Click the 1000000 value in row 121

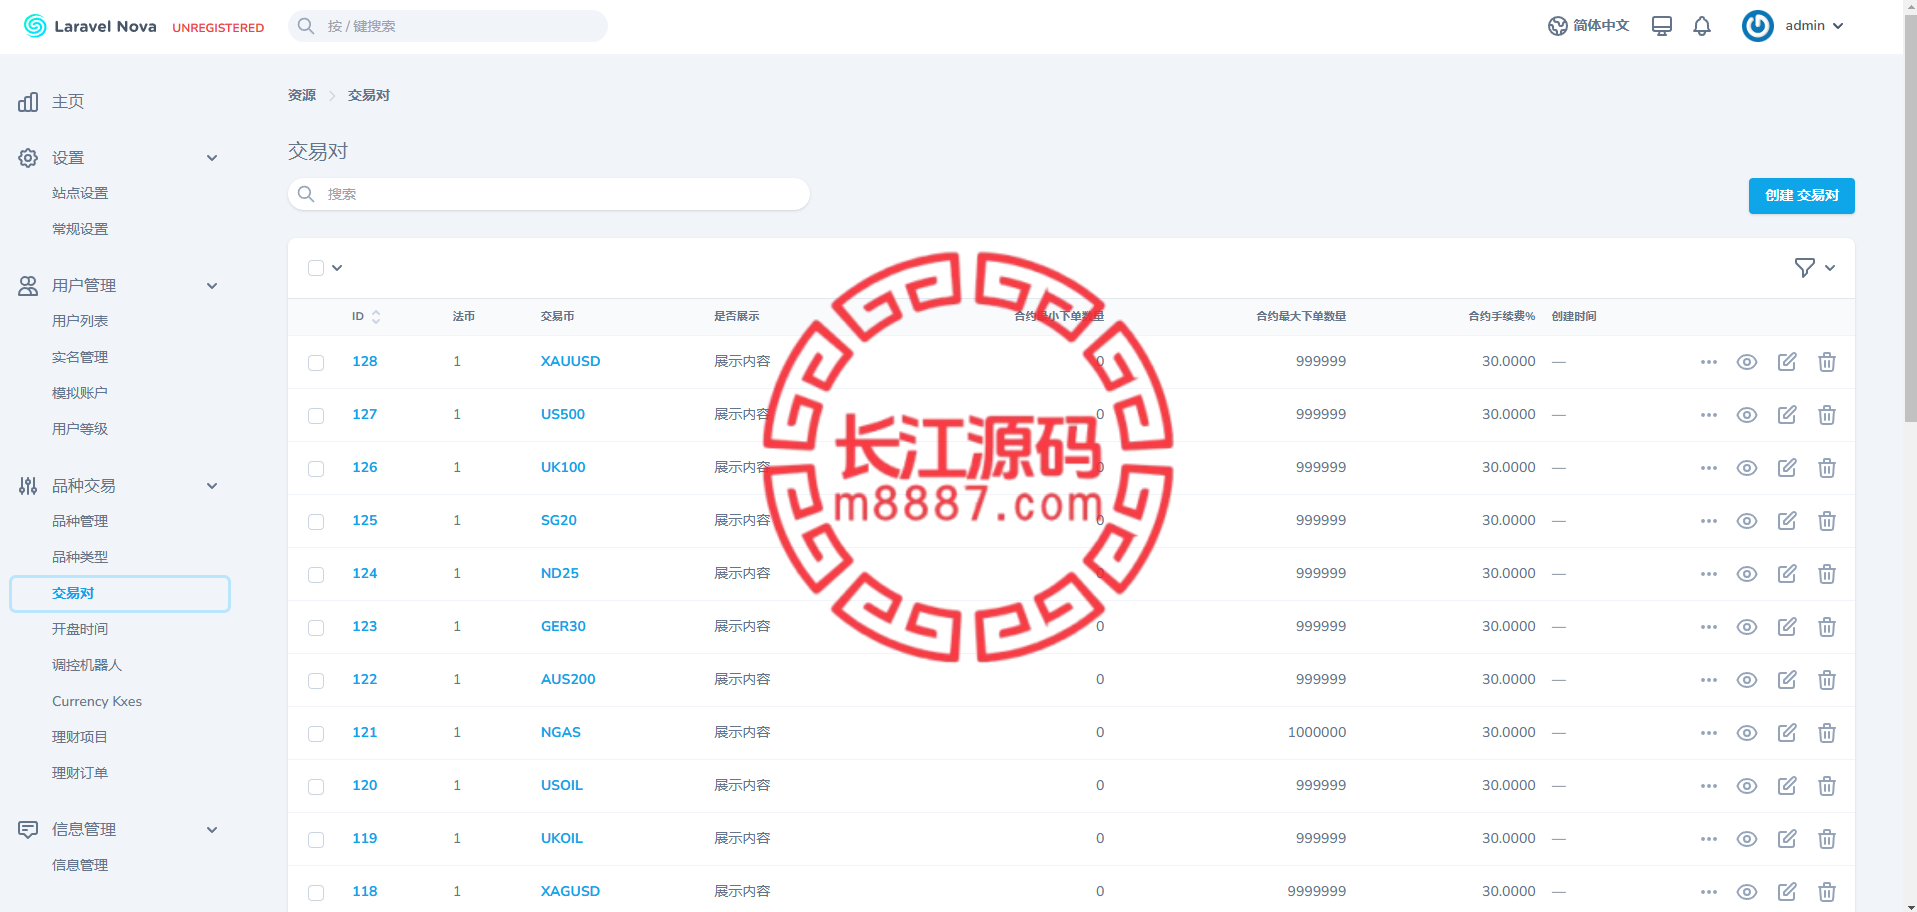pos(1317,732)
